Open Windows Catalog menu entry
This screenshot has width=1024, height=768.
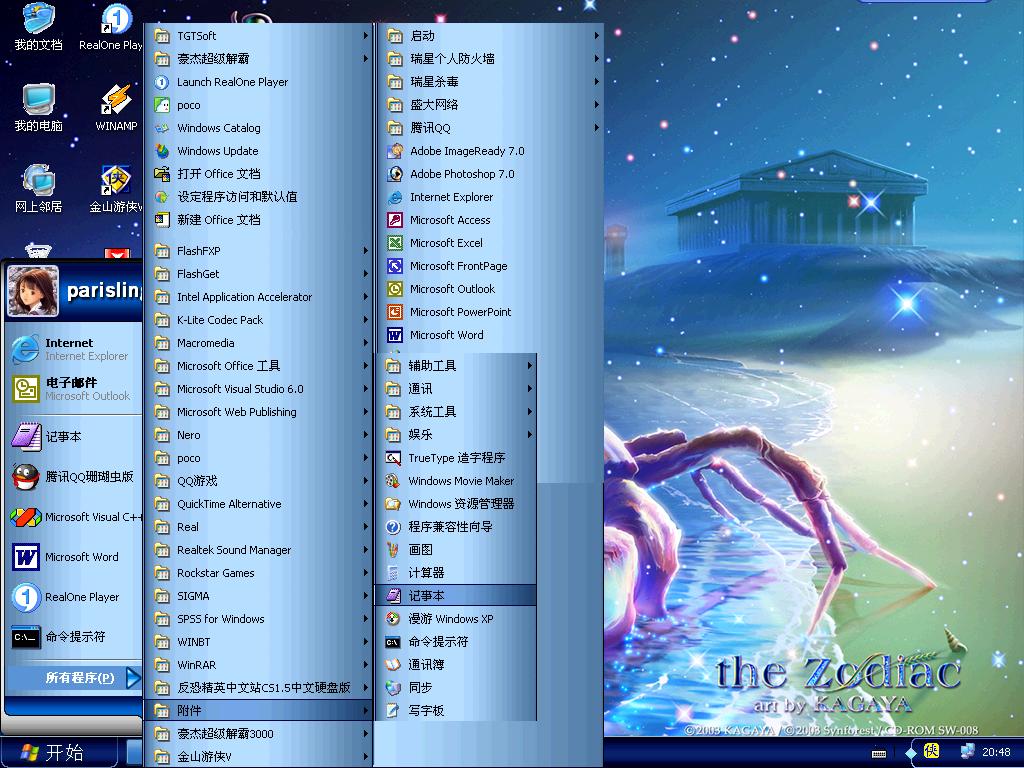(259, 128)
